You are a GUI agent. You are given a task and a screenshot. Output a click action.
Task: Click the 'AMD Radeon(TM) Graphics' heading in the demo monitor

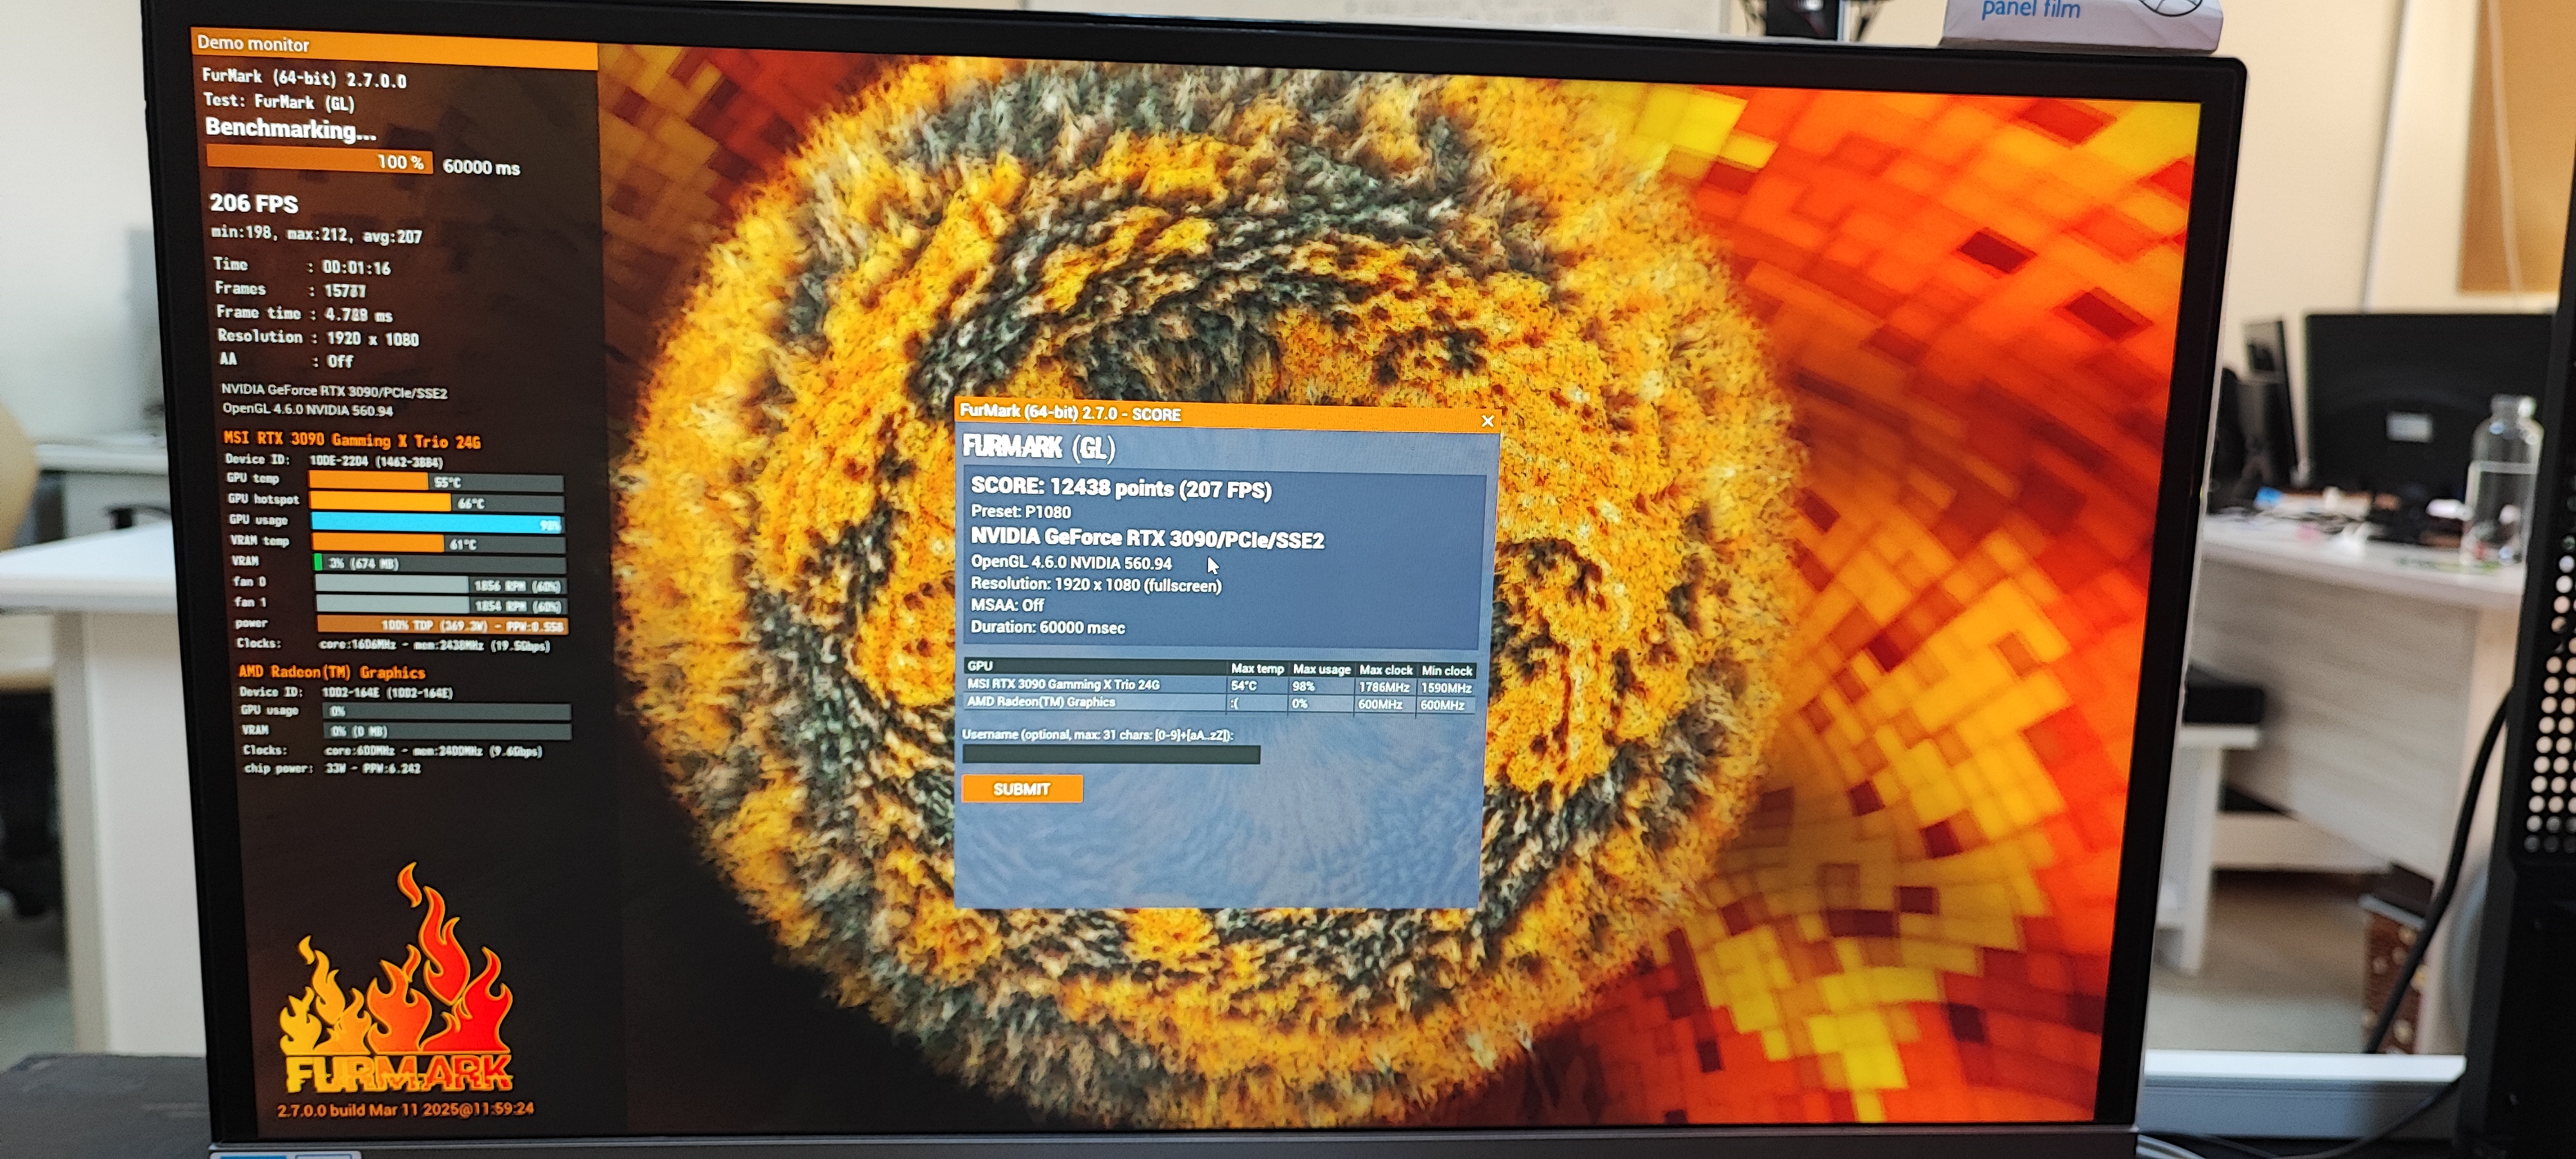pyautogui.click(x=332, y=672)
